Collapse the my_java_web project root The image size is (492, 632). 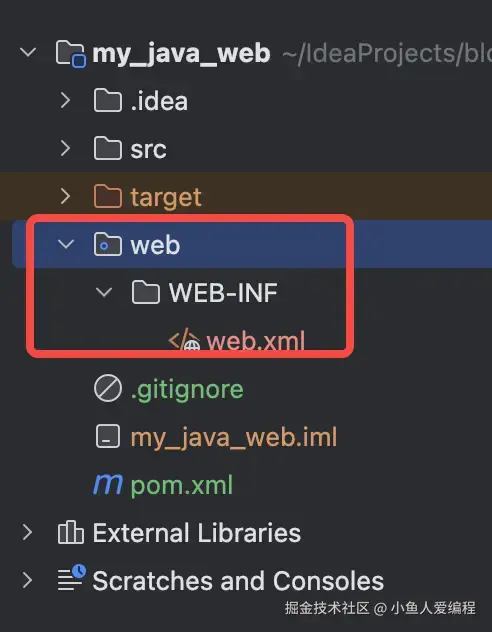coord(28,52)
